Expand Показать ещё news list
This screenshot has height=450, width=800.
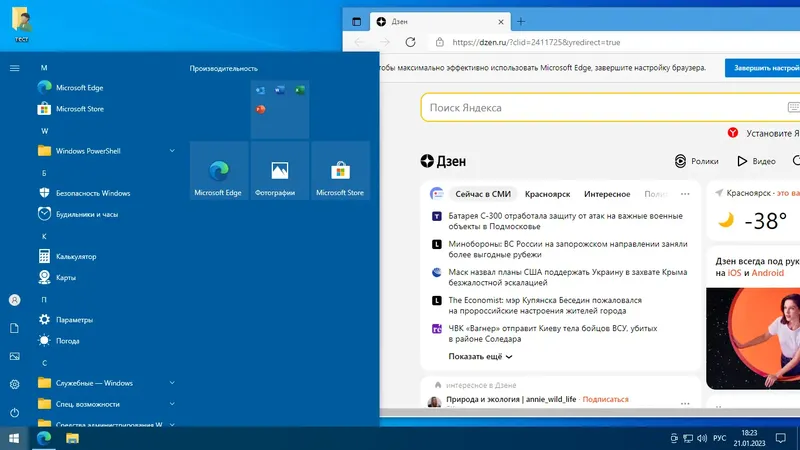click(480, 357)
